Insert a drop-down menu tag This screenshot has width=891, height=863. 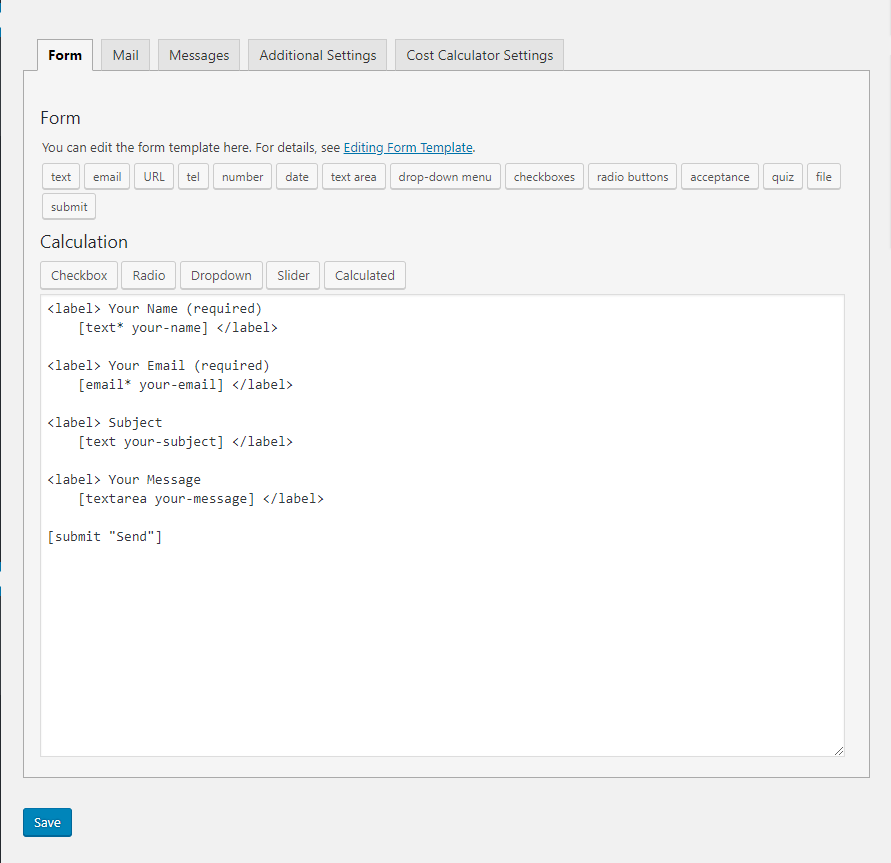(x=445, y=177)
